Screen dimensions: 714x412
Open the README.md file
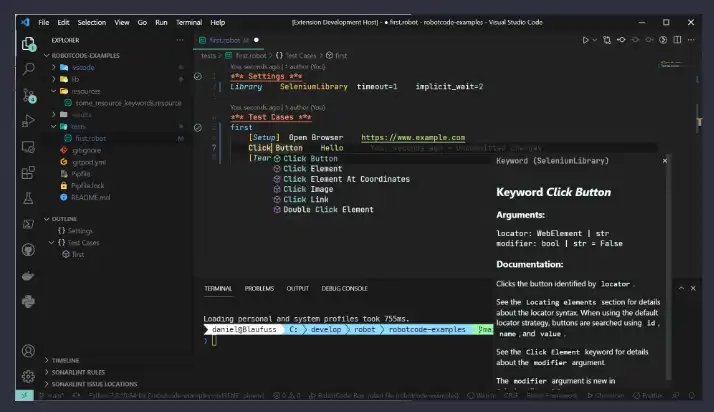pyautogui.click(x=90, y=198)
